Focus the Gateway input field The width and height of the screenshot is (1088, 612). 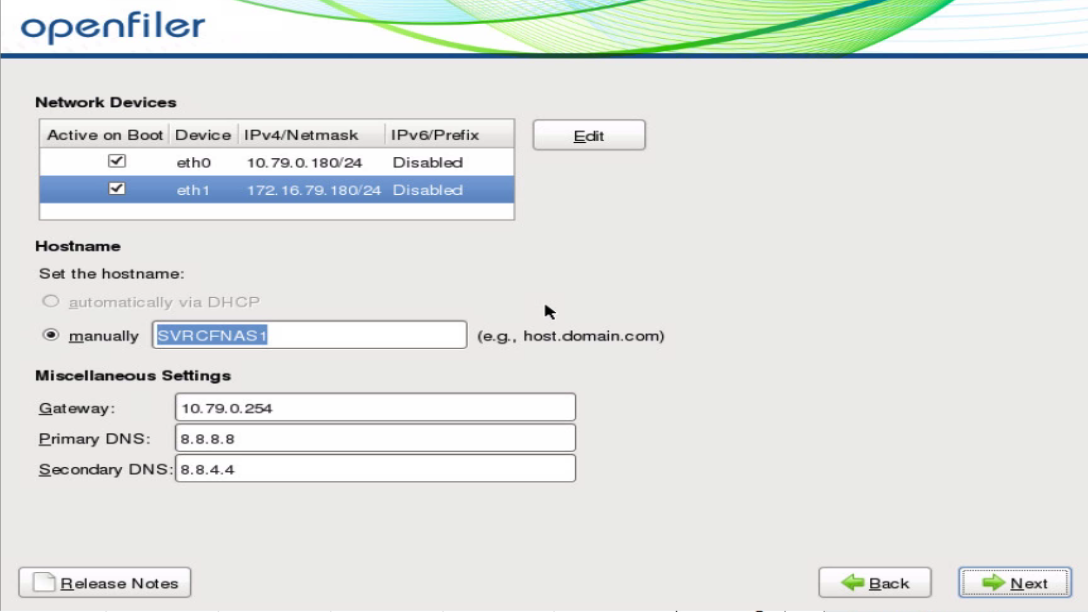375,407
